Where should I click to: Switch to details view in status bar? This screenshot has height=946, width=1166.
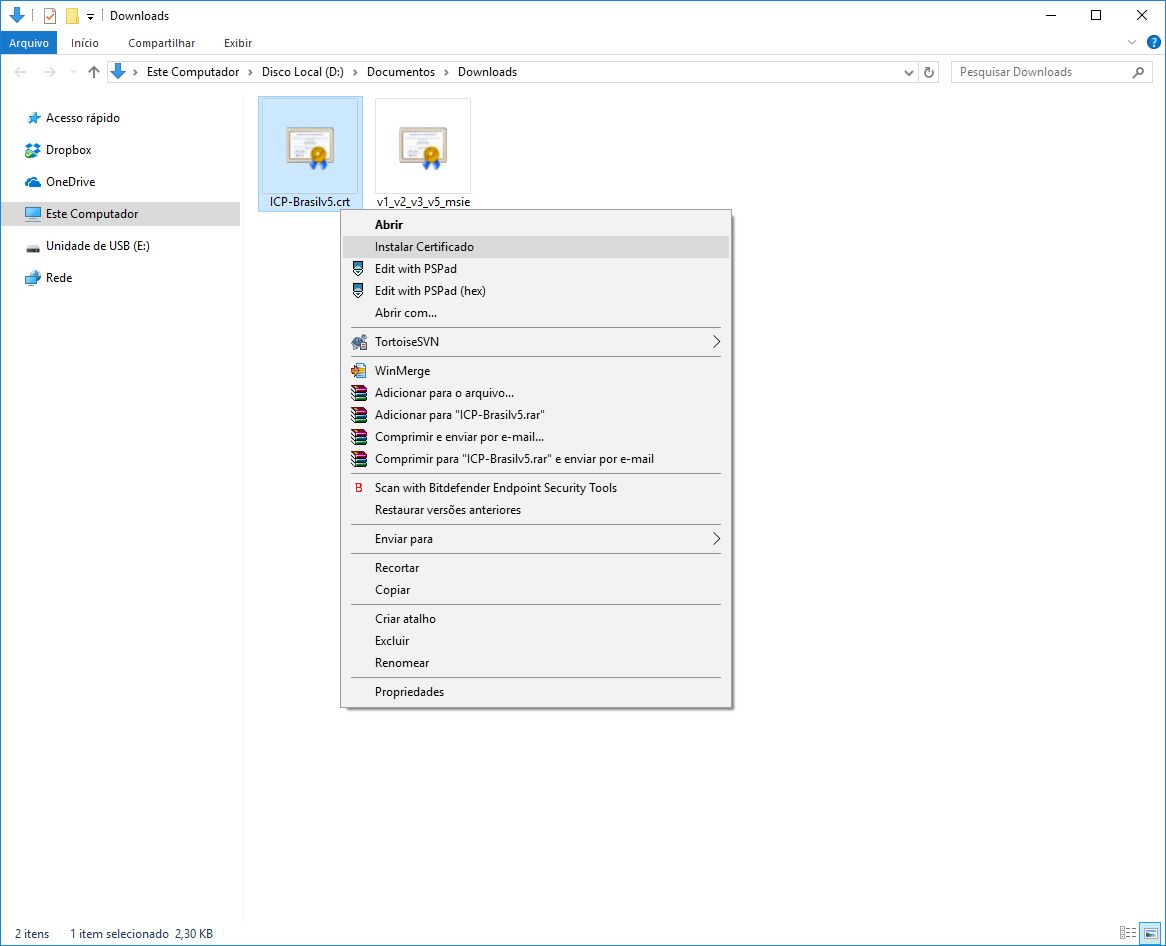[1128, 933]
